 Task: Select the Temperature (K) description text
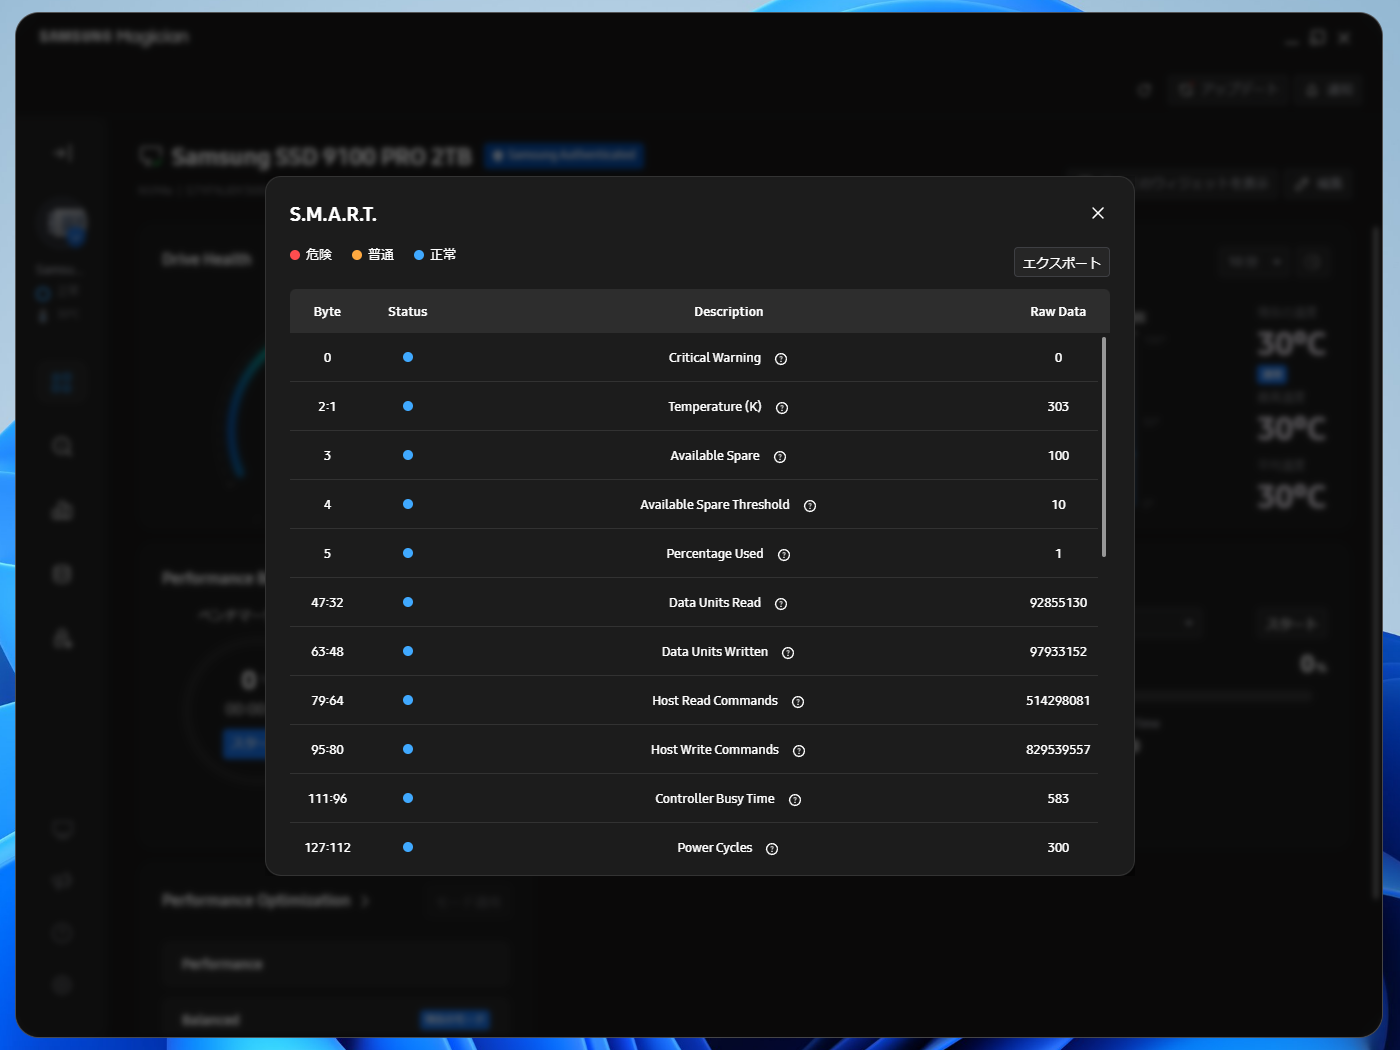715,407
